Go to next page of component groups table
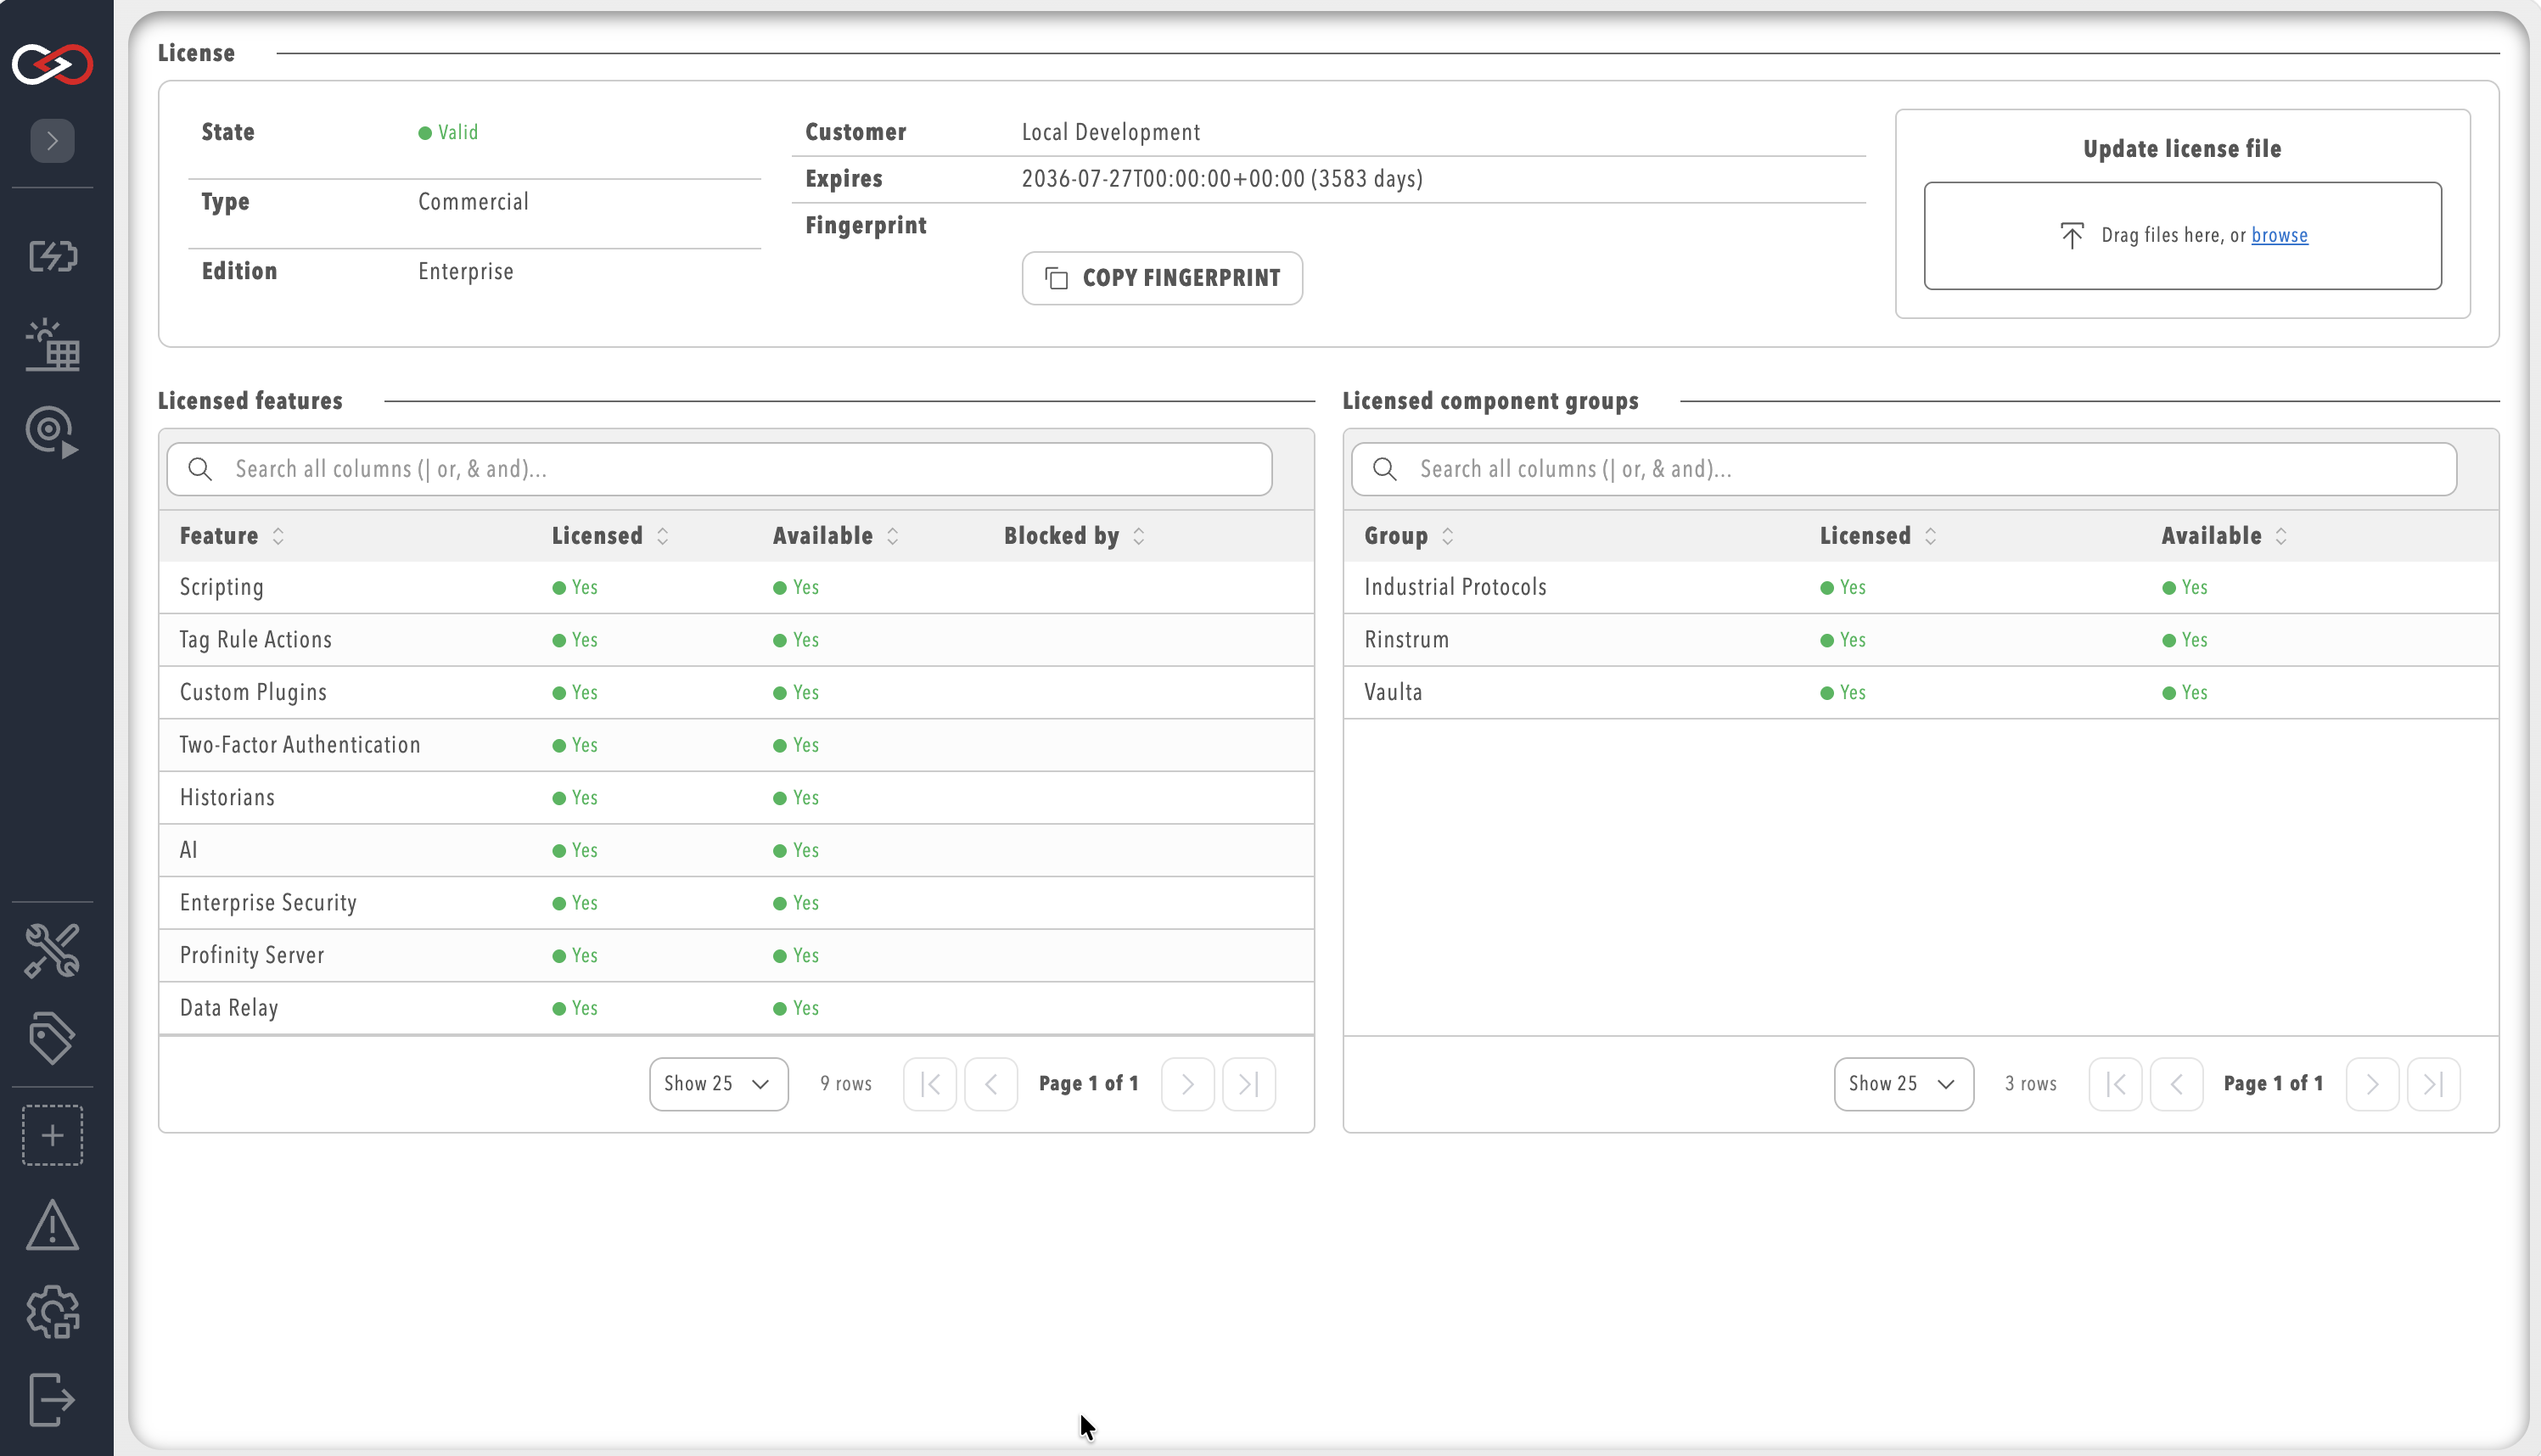Screen dimensions: 2541x1456 (2372, 1084)
